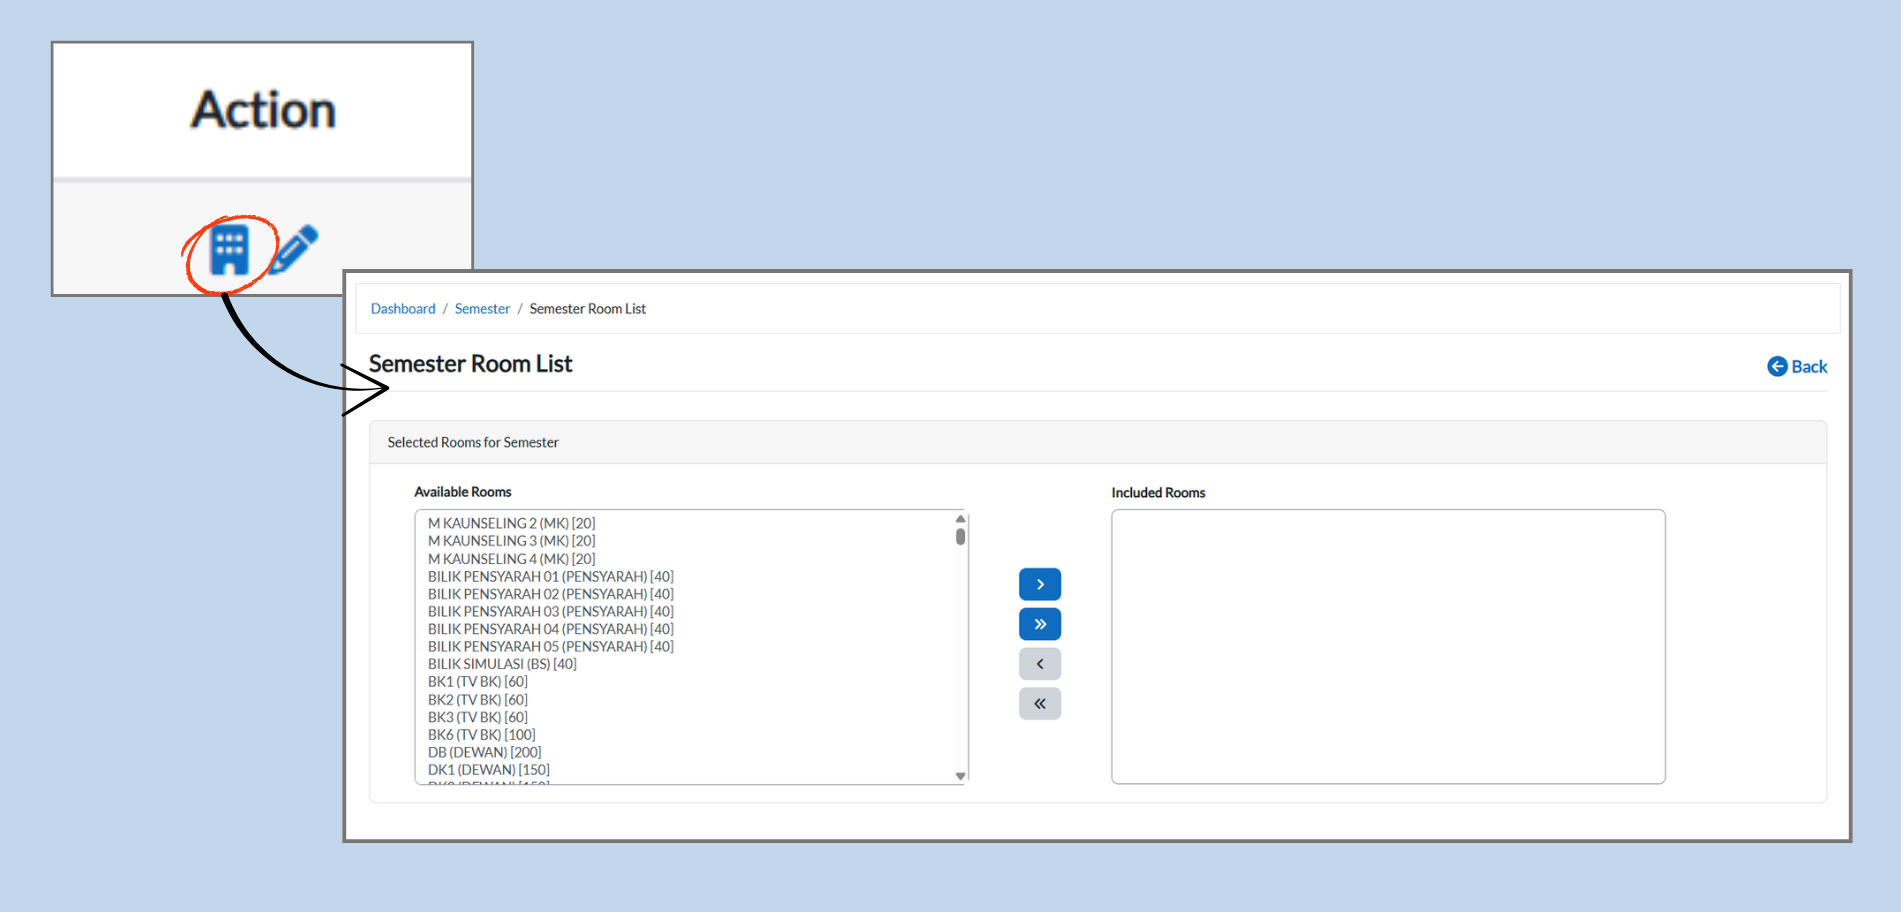The image size is (1901, 912).
Task: Pick BK6 (TV BK) [100] from list
Action: tap(481, 735)
